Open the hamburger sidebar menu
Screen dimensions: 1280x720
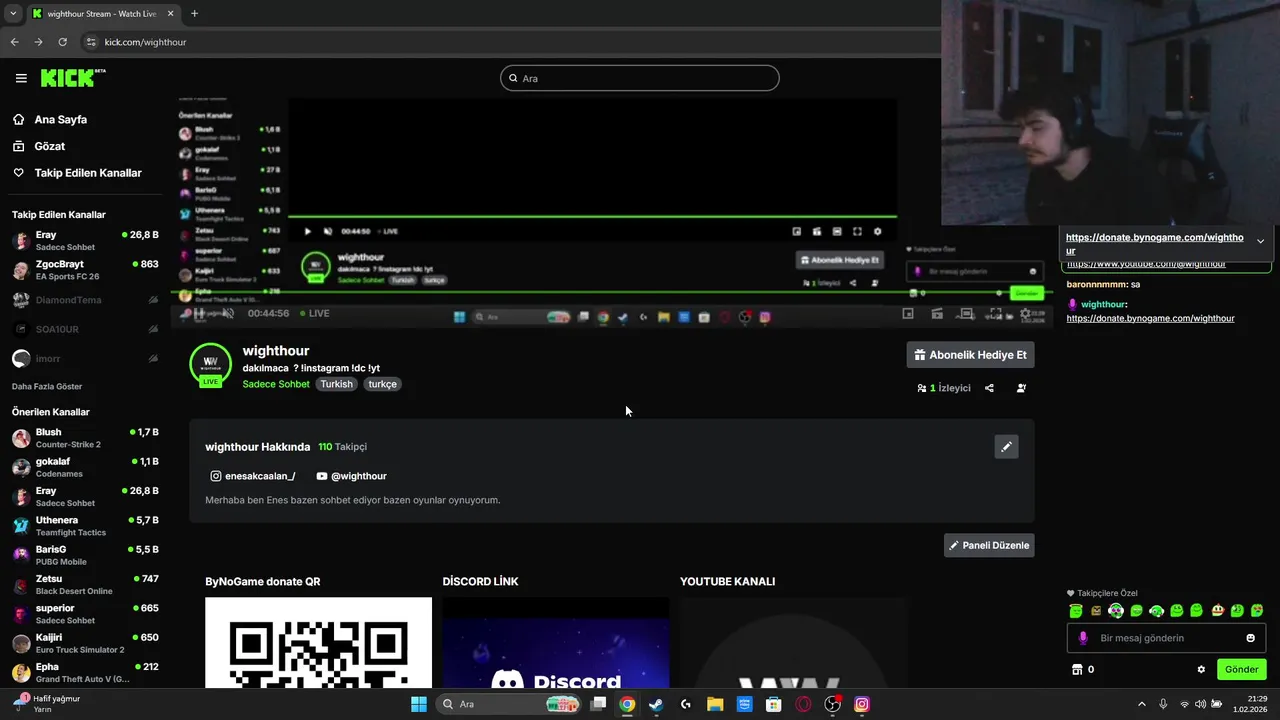(21, 78)
